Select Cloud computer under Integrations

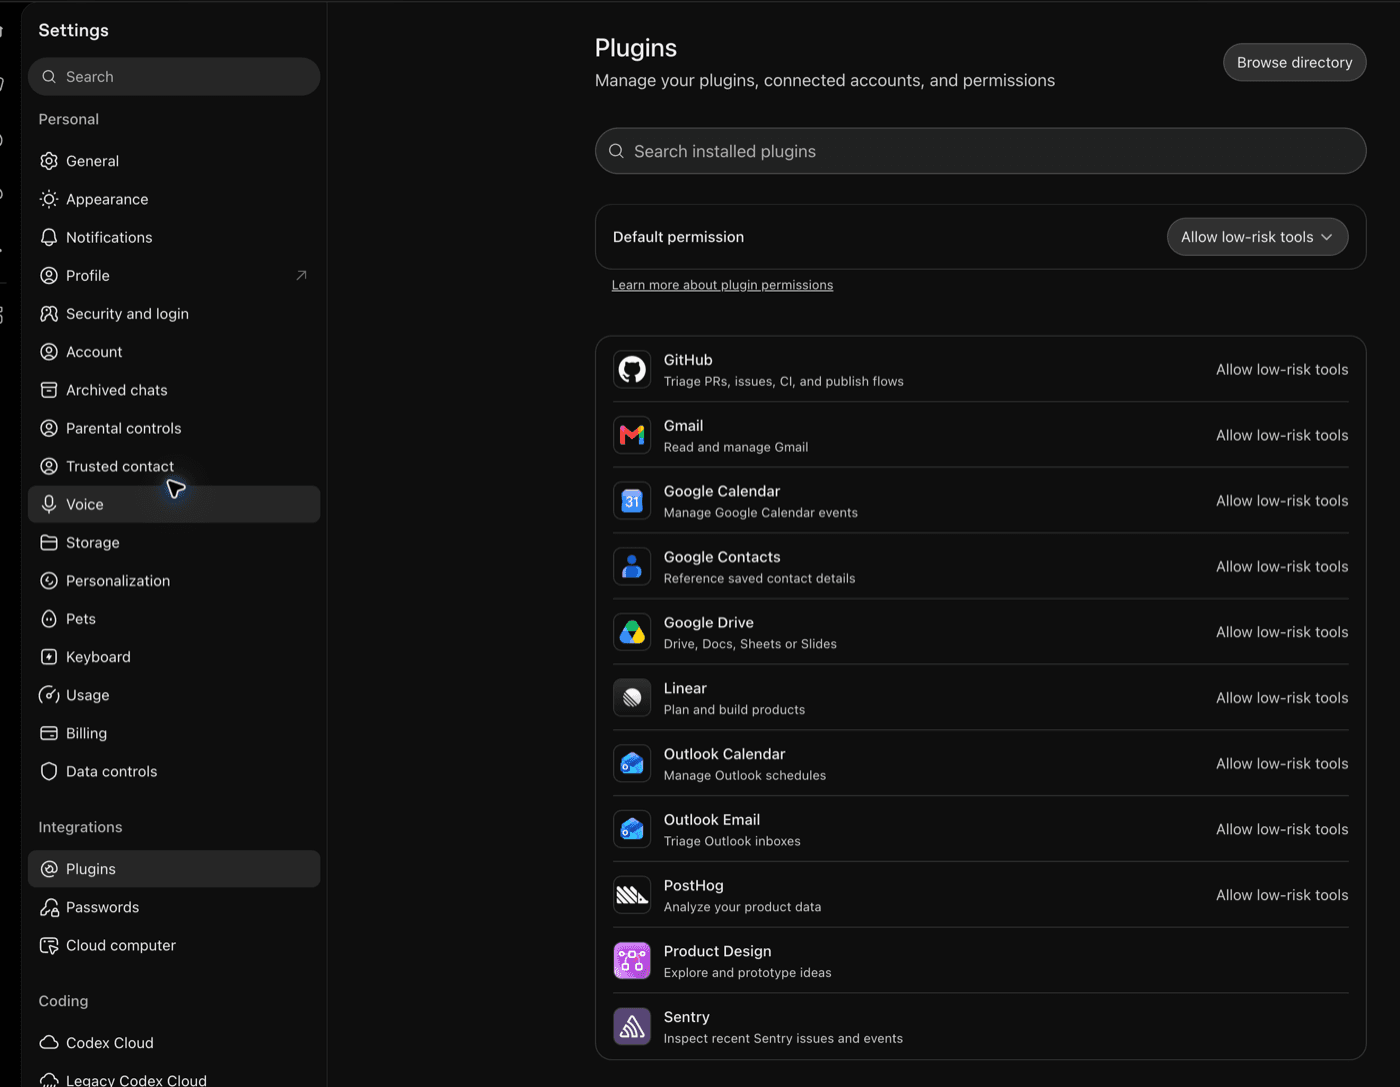(x=174, y=945)
